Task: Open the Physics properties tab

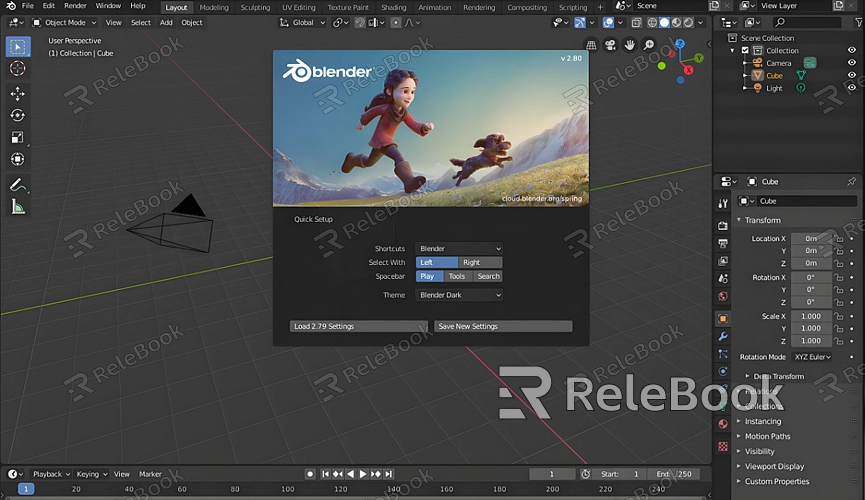Action: (723, 371)
